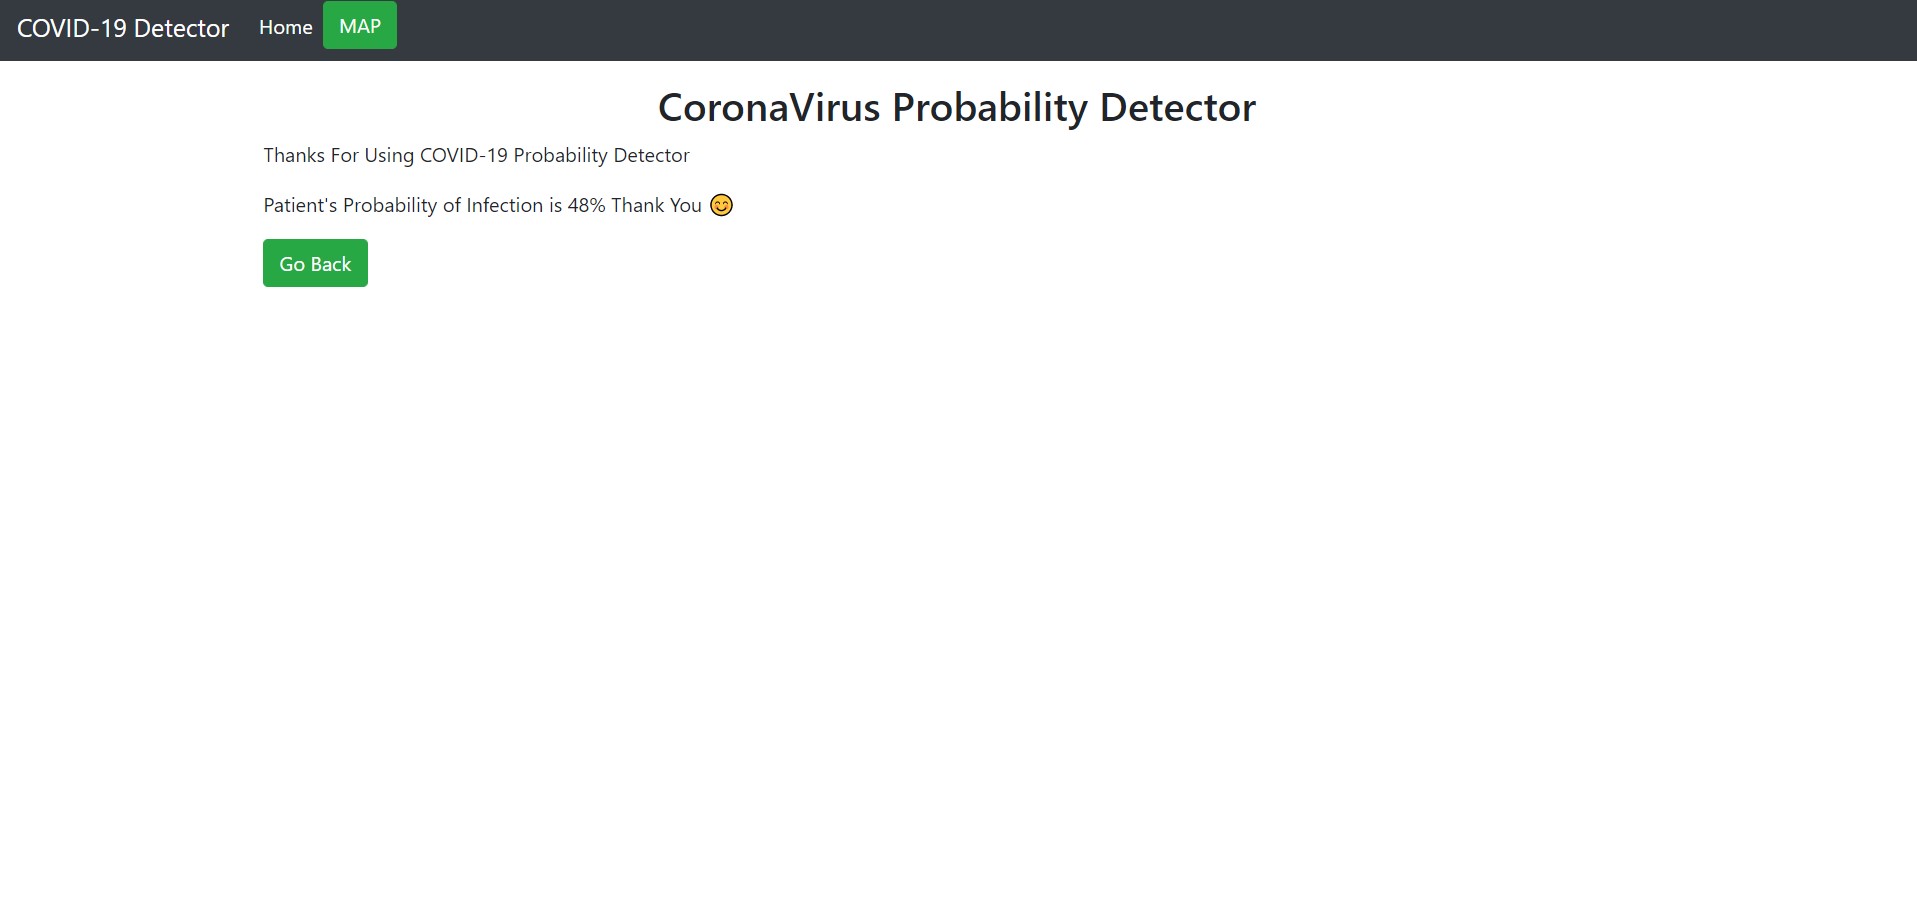Click the word CoronaVirus in the heading
The width and height of the screenshot is (1917, 912).
(769, 108)
